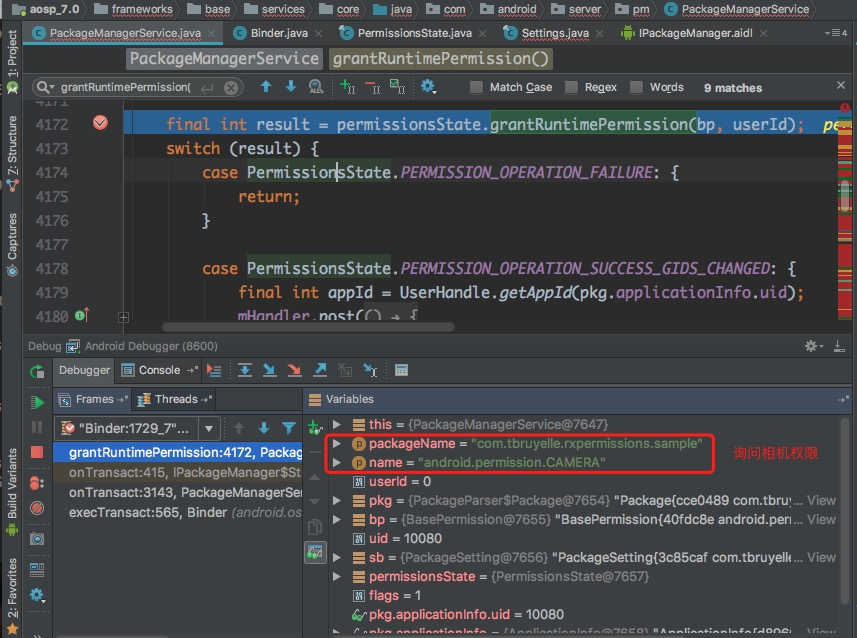
Task: Open the Evaluate Expression calculator
Action: tap(401, 370)
